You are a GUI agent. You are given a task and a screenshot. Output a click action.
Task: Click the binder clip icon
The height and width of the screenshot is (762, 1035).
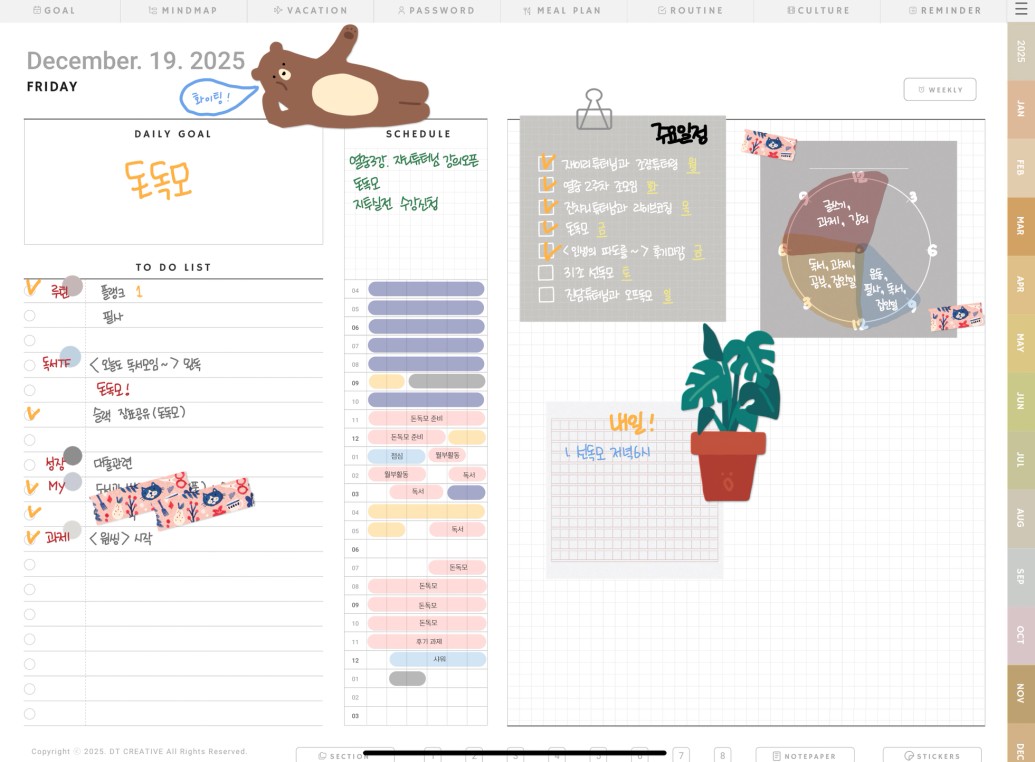(594, 109)
